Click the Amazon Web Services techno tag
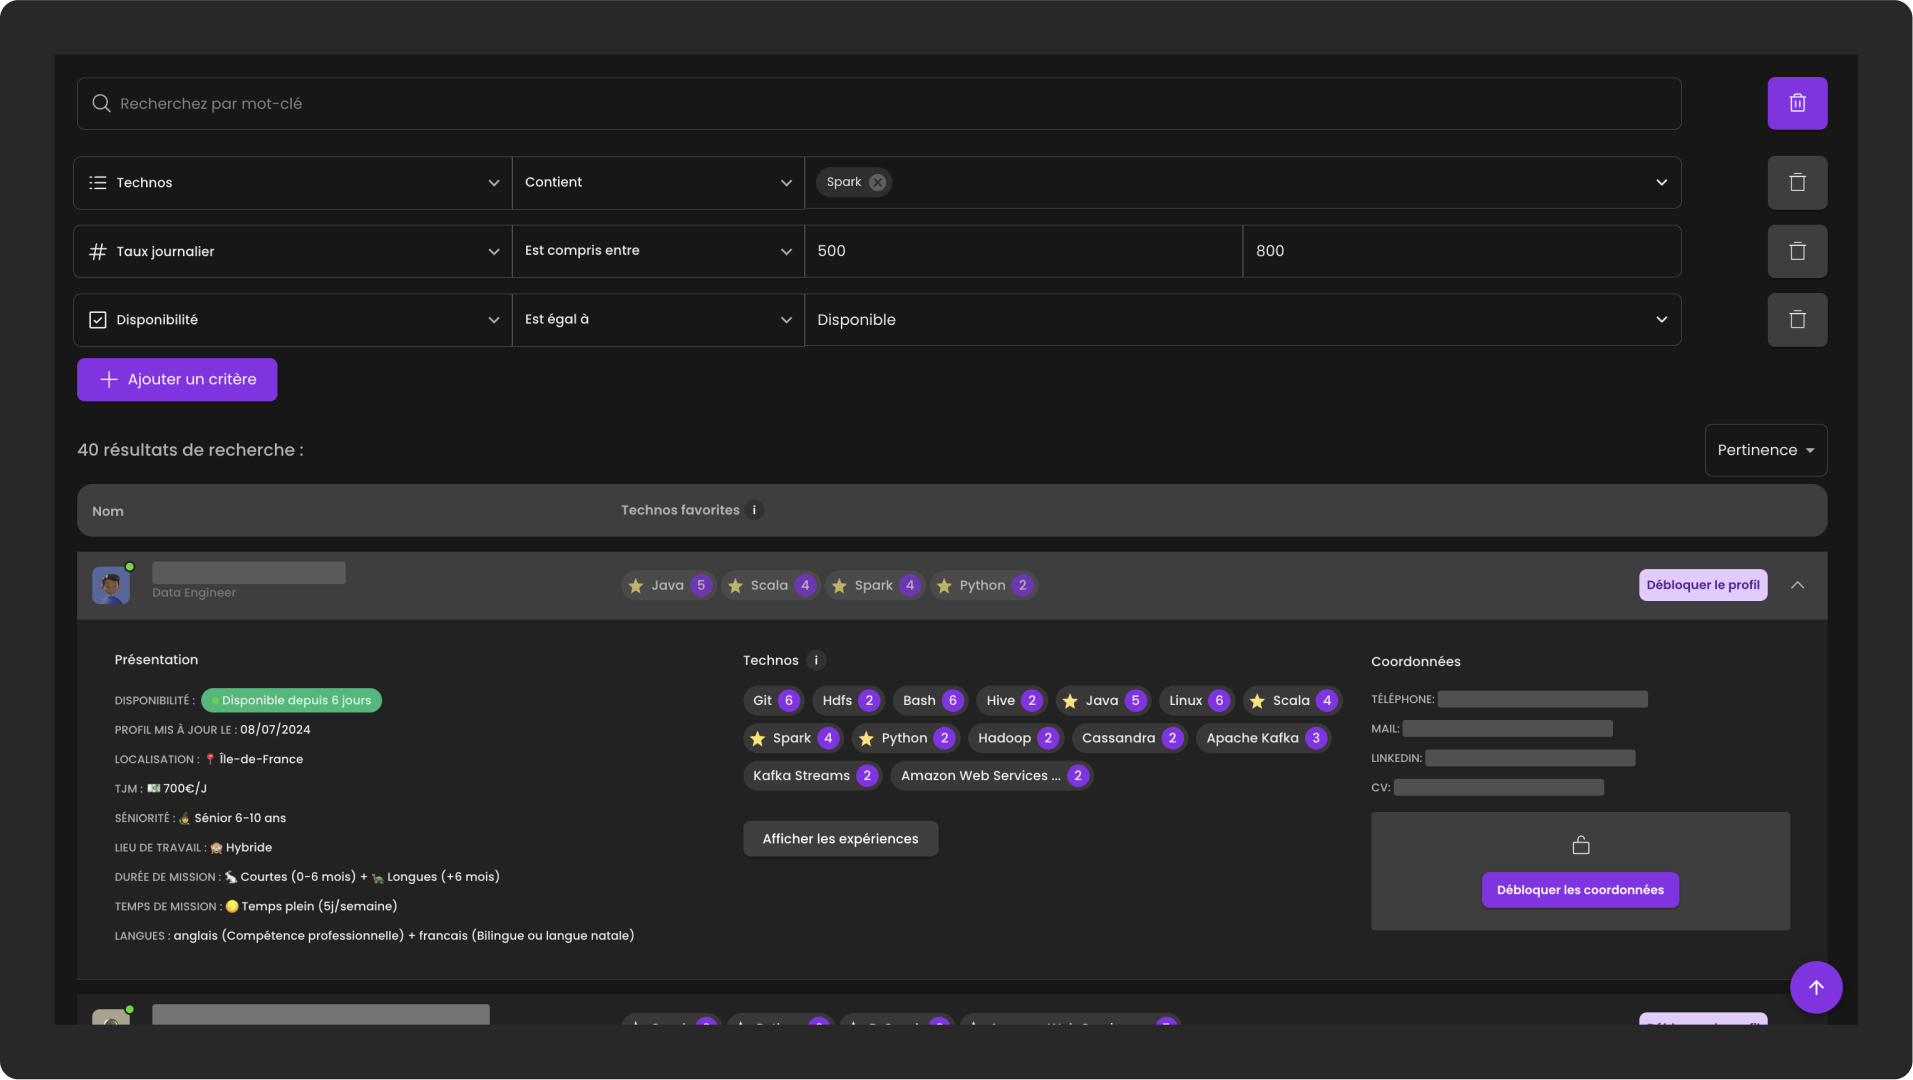Viewport: 1913px width, 1080px height. pos(991,776)
